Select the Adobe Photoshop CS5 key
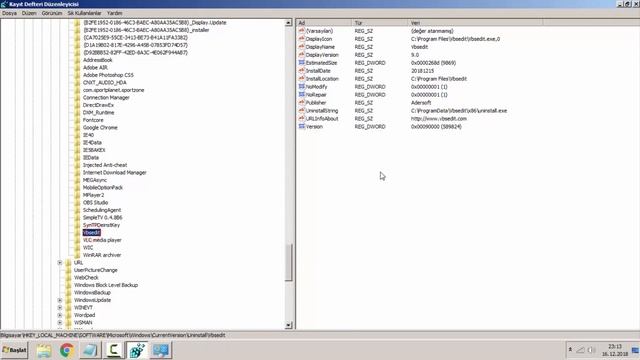Image resolution: width=640 pixels, height=360 pixels. pyautogui.click(x=108, y=75)
